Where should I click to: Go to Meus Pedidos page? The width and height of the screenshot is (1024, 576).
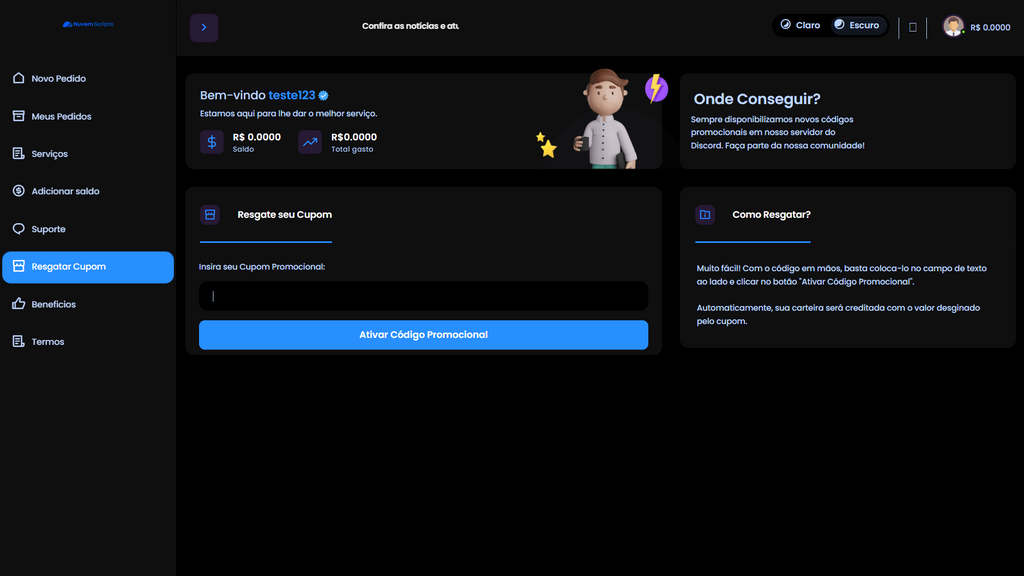pos(61,116)
